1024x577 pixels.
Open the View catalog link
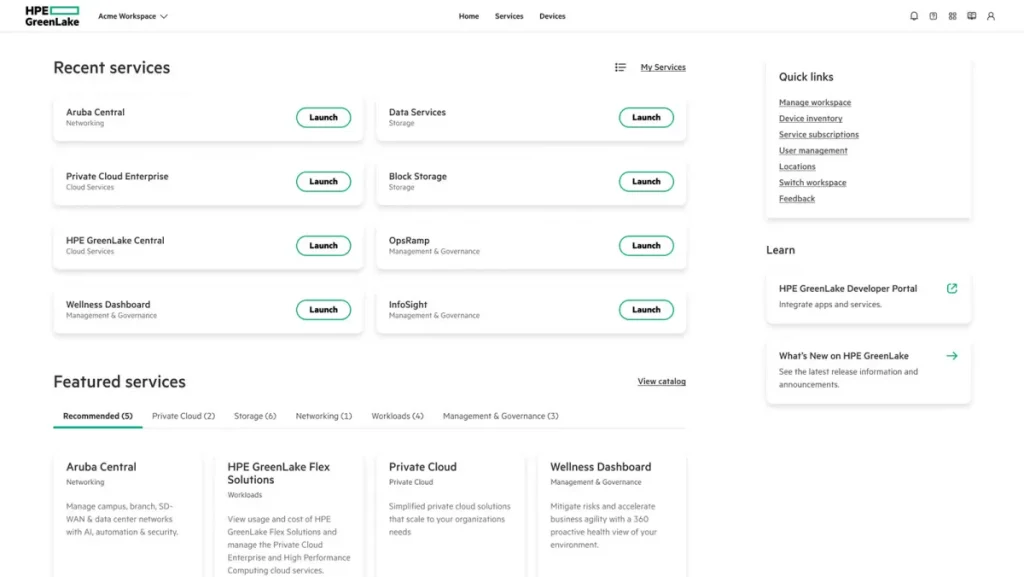tap(662, 381)
